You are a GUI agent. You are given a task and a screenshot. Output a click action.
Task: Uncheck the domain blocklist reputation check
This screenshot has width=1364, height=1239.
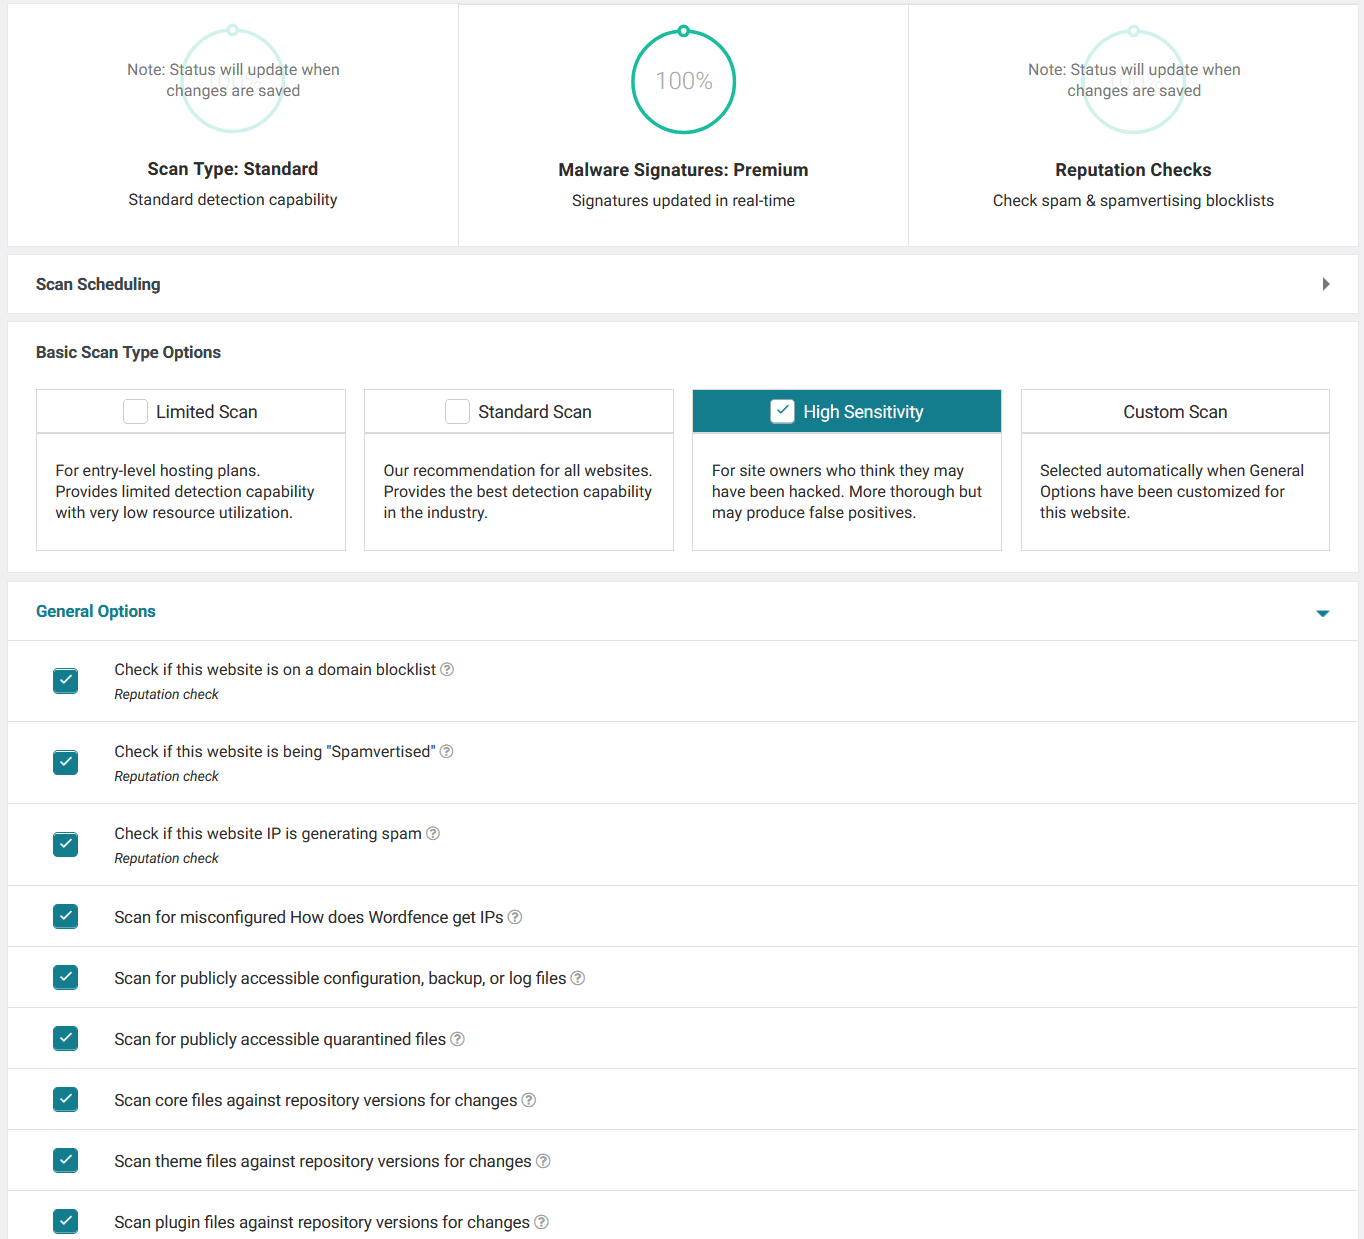(x=66, y=681)
